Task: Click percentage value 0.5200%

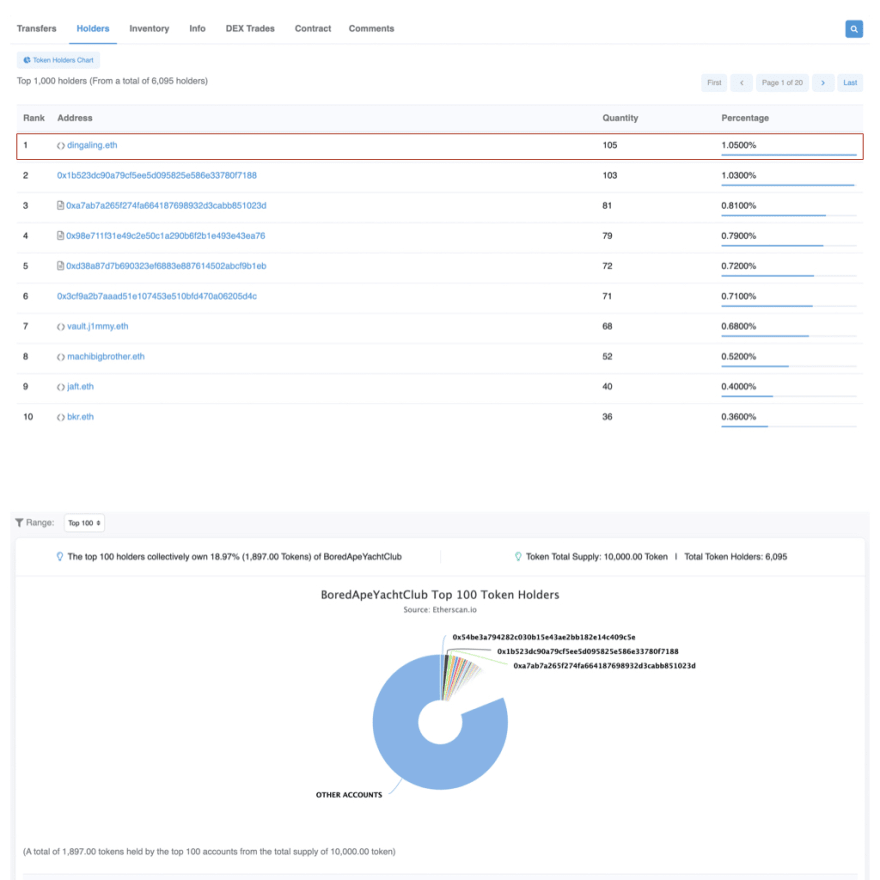Action: (739, 356)
